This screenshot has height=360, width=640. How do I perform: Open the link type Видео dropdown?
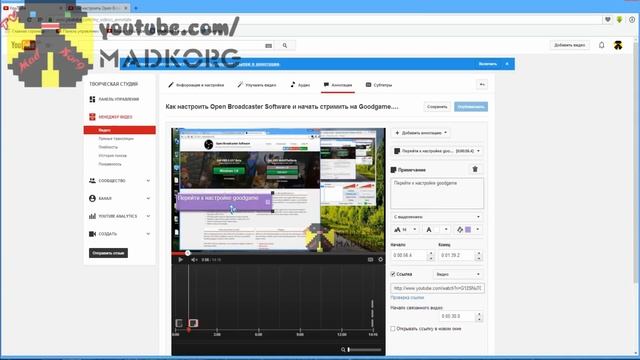(458, 274)
